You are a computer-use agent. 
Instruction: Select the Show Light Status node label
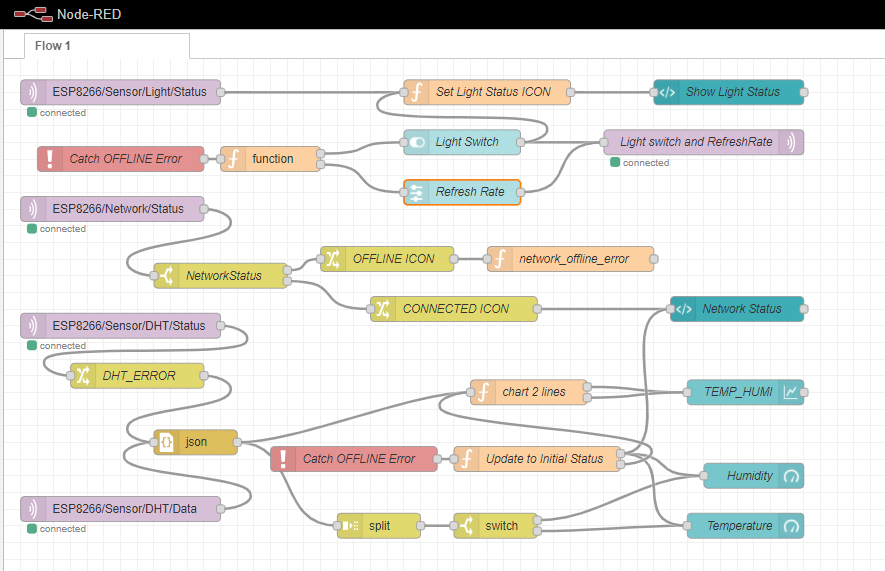point(733,92)
